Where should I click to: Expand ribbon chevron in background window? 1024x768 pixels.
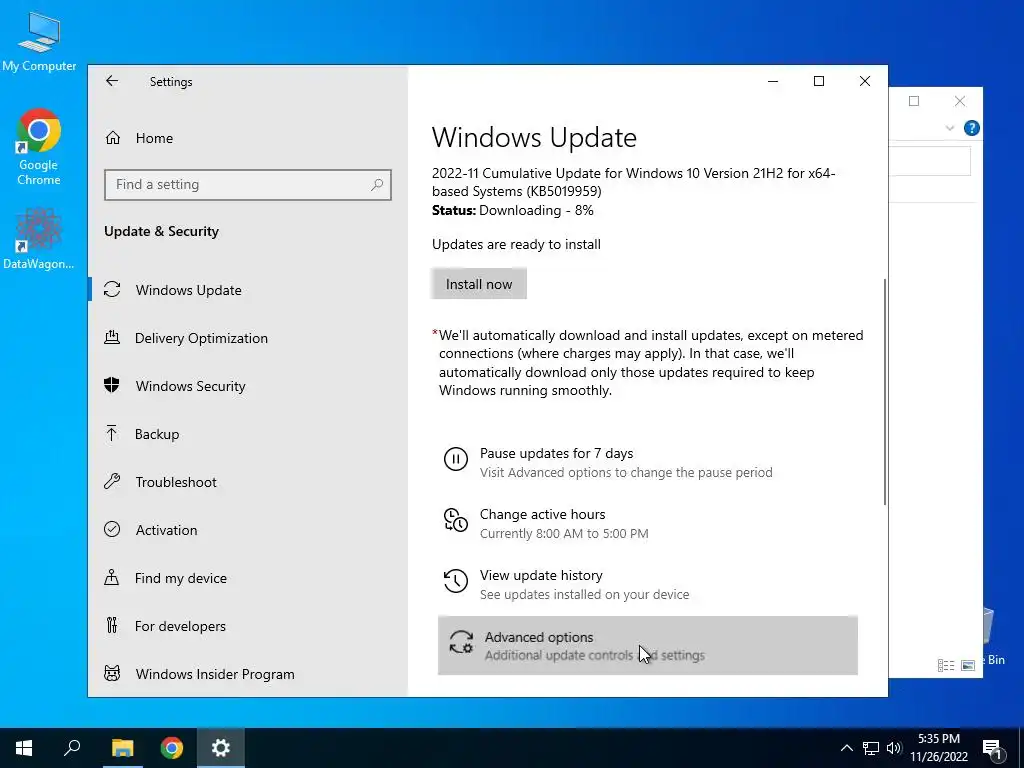click(950, 128)
